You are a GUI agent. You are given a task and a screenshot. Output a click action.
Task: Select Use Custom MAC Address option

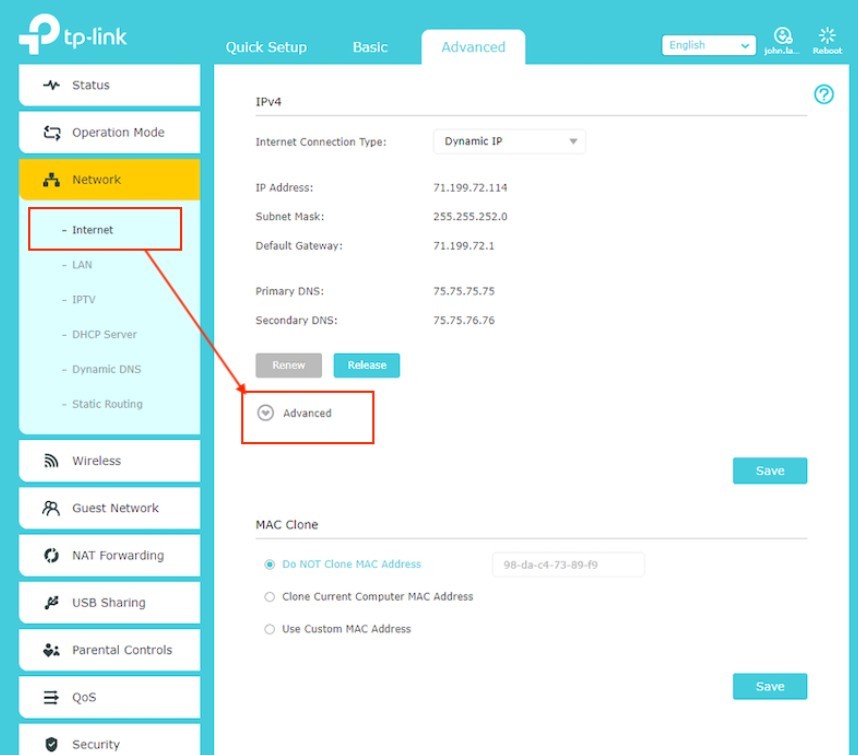pyautogui.click(x=270, y=629)
